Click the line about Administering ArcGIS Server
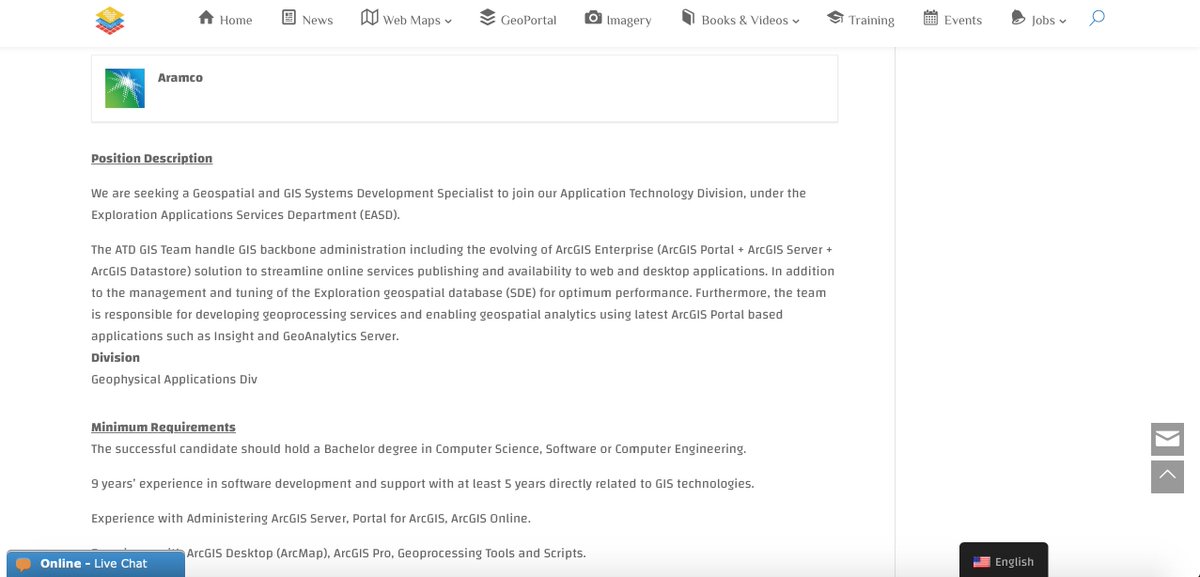1200x577 pixels. pyautogui.click(x=311, y=518)
